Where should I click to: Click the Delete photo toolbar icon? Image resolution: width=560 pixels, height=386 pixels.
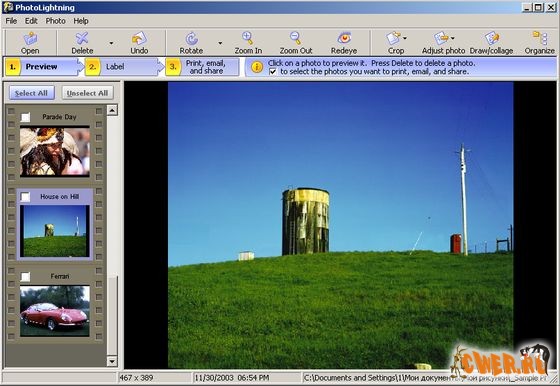tap(82, 38)
